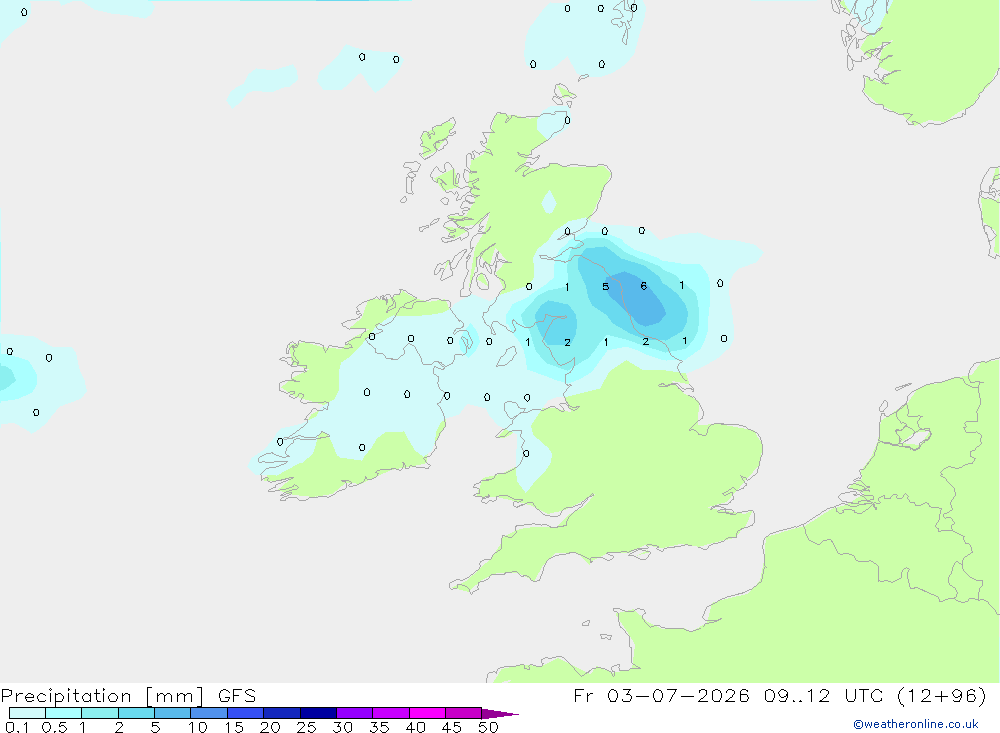Click the '10' legend scale label
The width and height of the screenshot is (1000, 733).
coord(198,727)
